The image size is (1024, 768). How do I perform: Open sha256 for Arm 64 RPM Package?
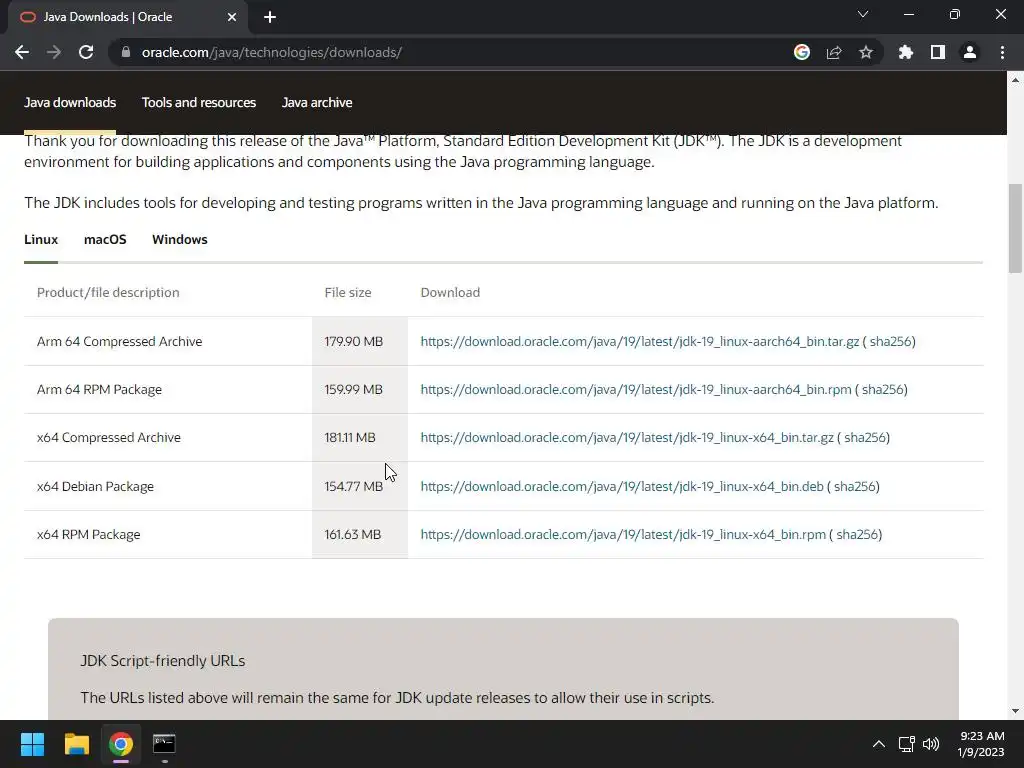(882, 390)
